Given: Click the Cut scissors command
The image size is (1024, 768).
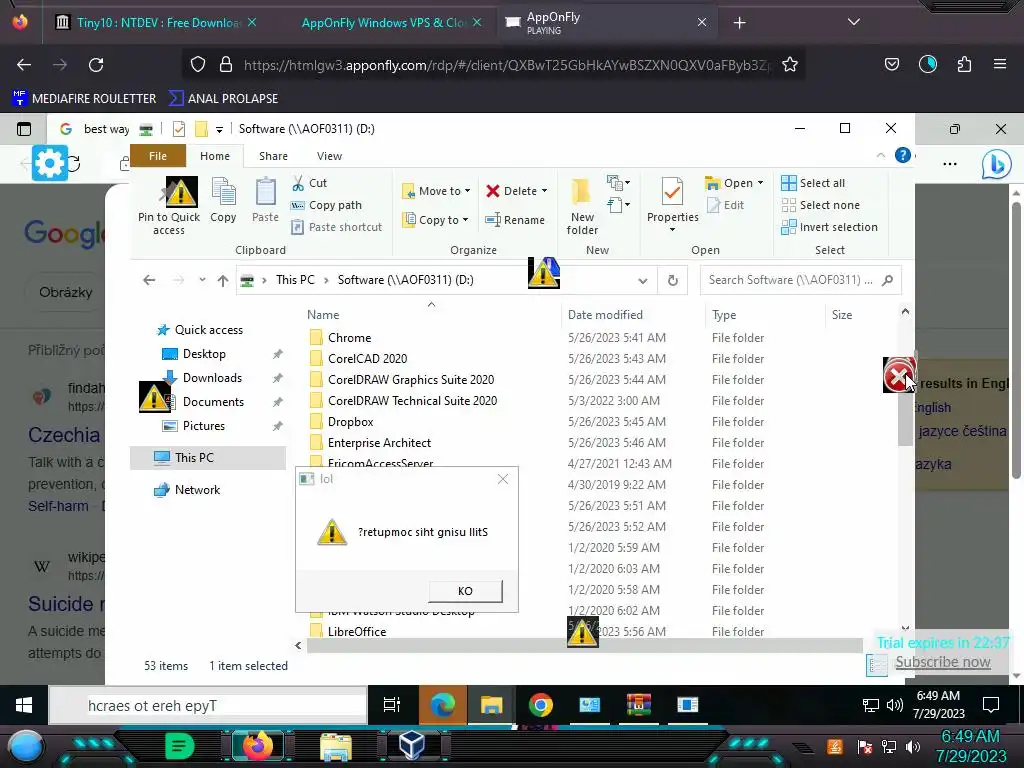Looking at the screenshot, I should tap(310, 183).
